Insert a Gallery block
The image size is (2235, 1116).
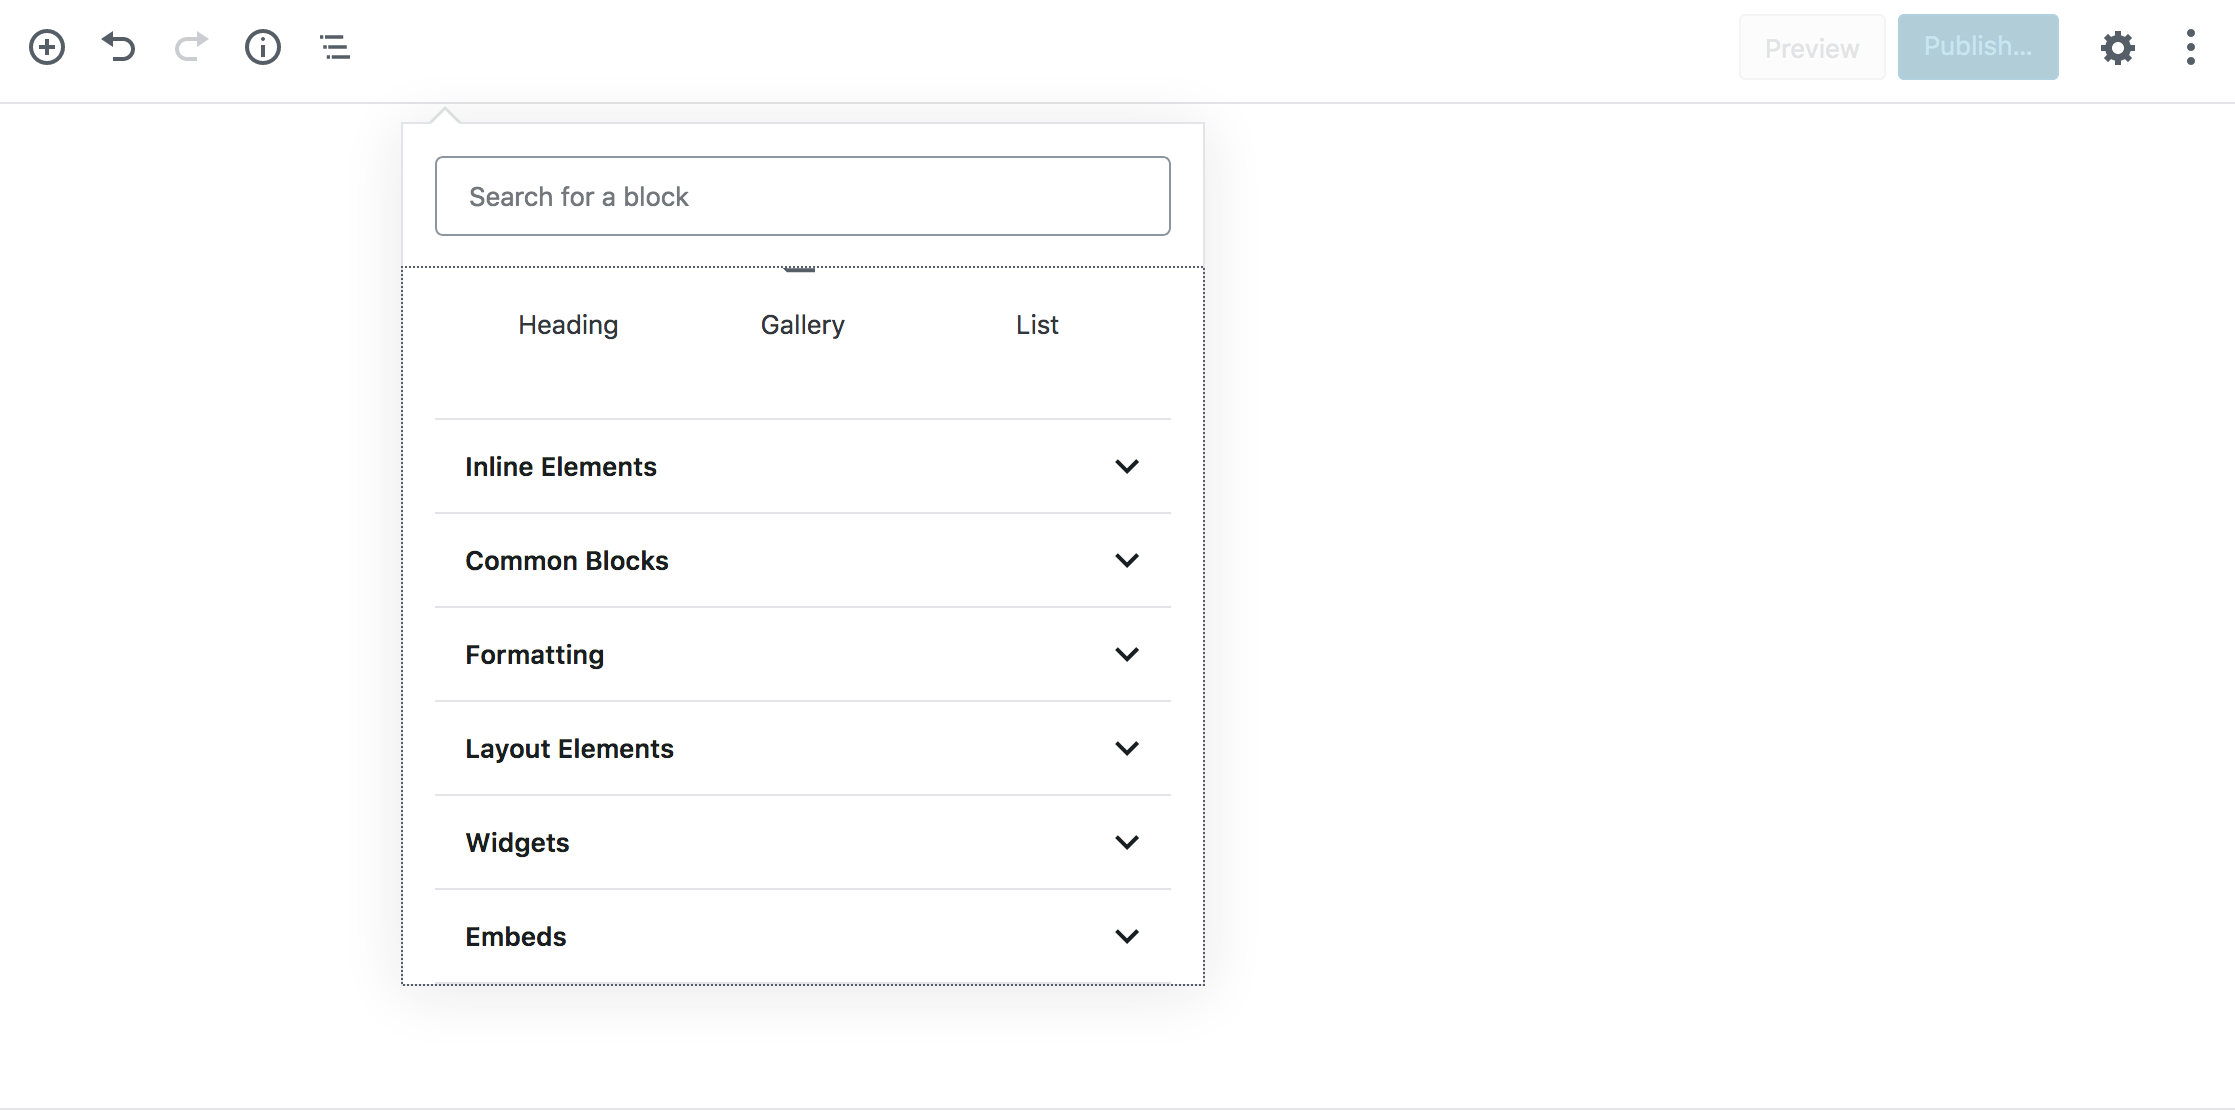(802, 325)
